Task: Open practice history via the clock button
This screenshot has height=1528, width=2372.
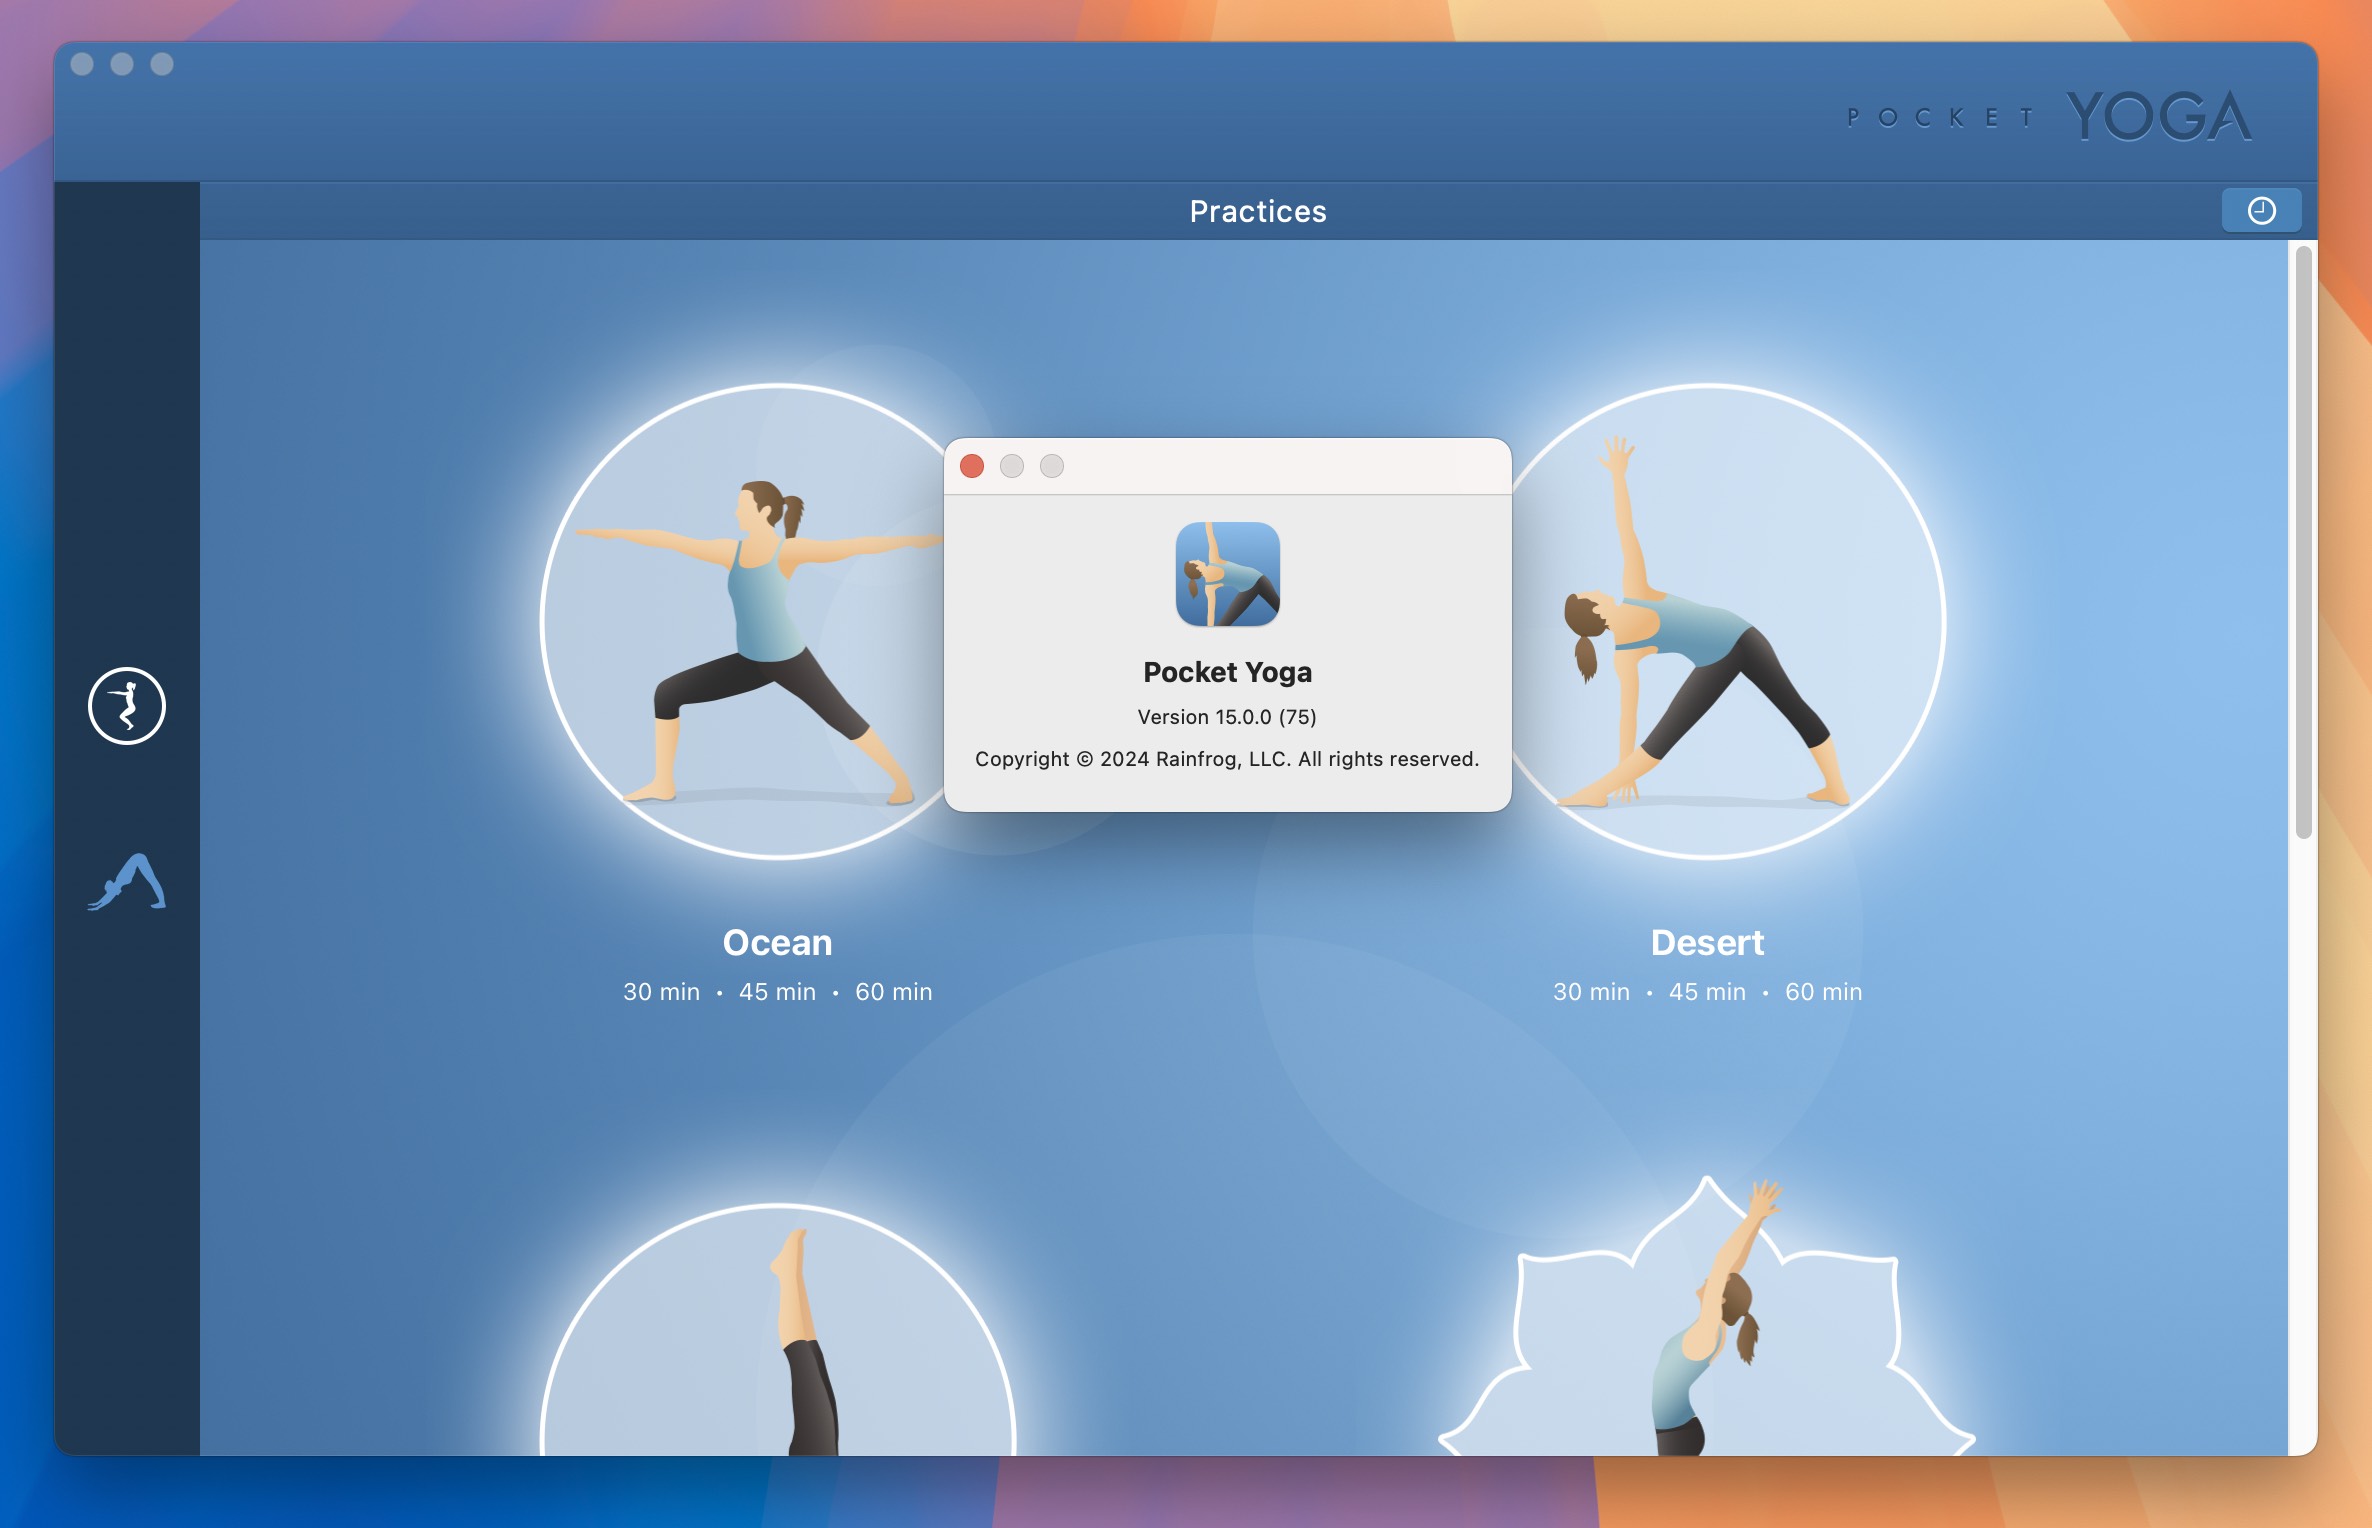Action: click(2261, 211)
